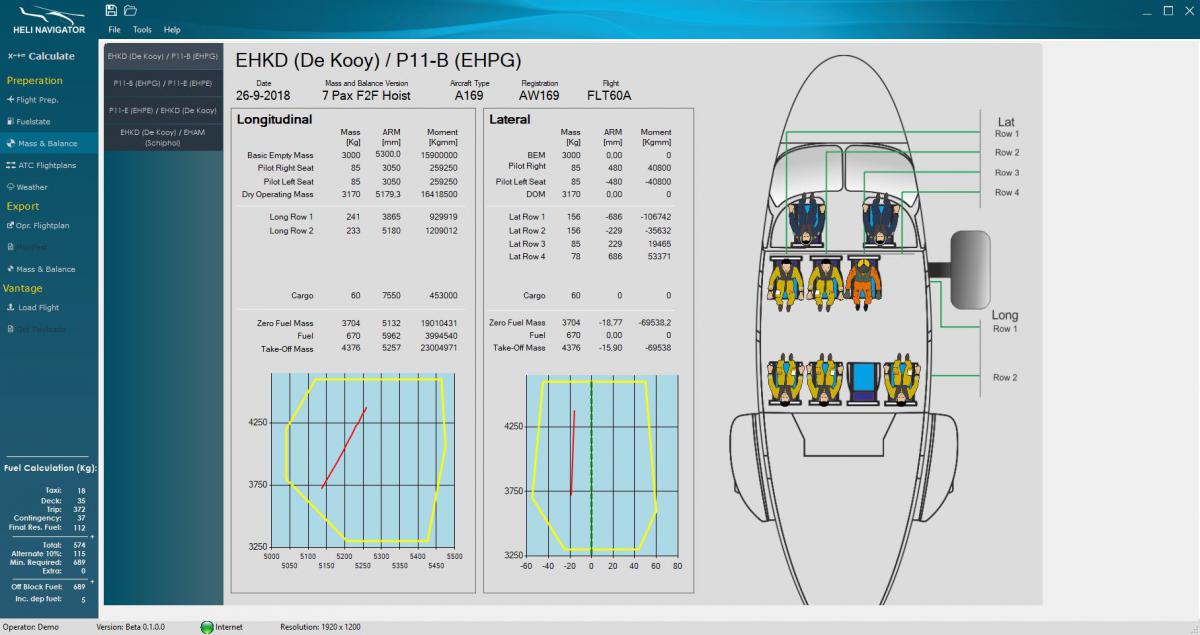
Task: Click the flight number FLT60A
Action: (610, 96)
